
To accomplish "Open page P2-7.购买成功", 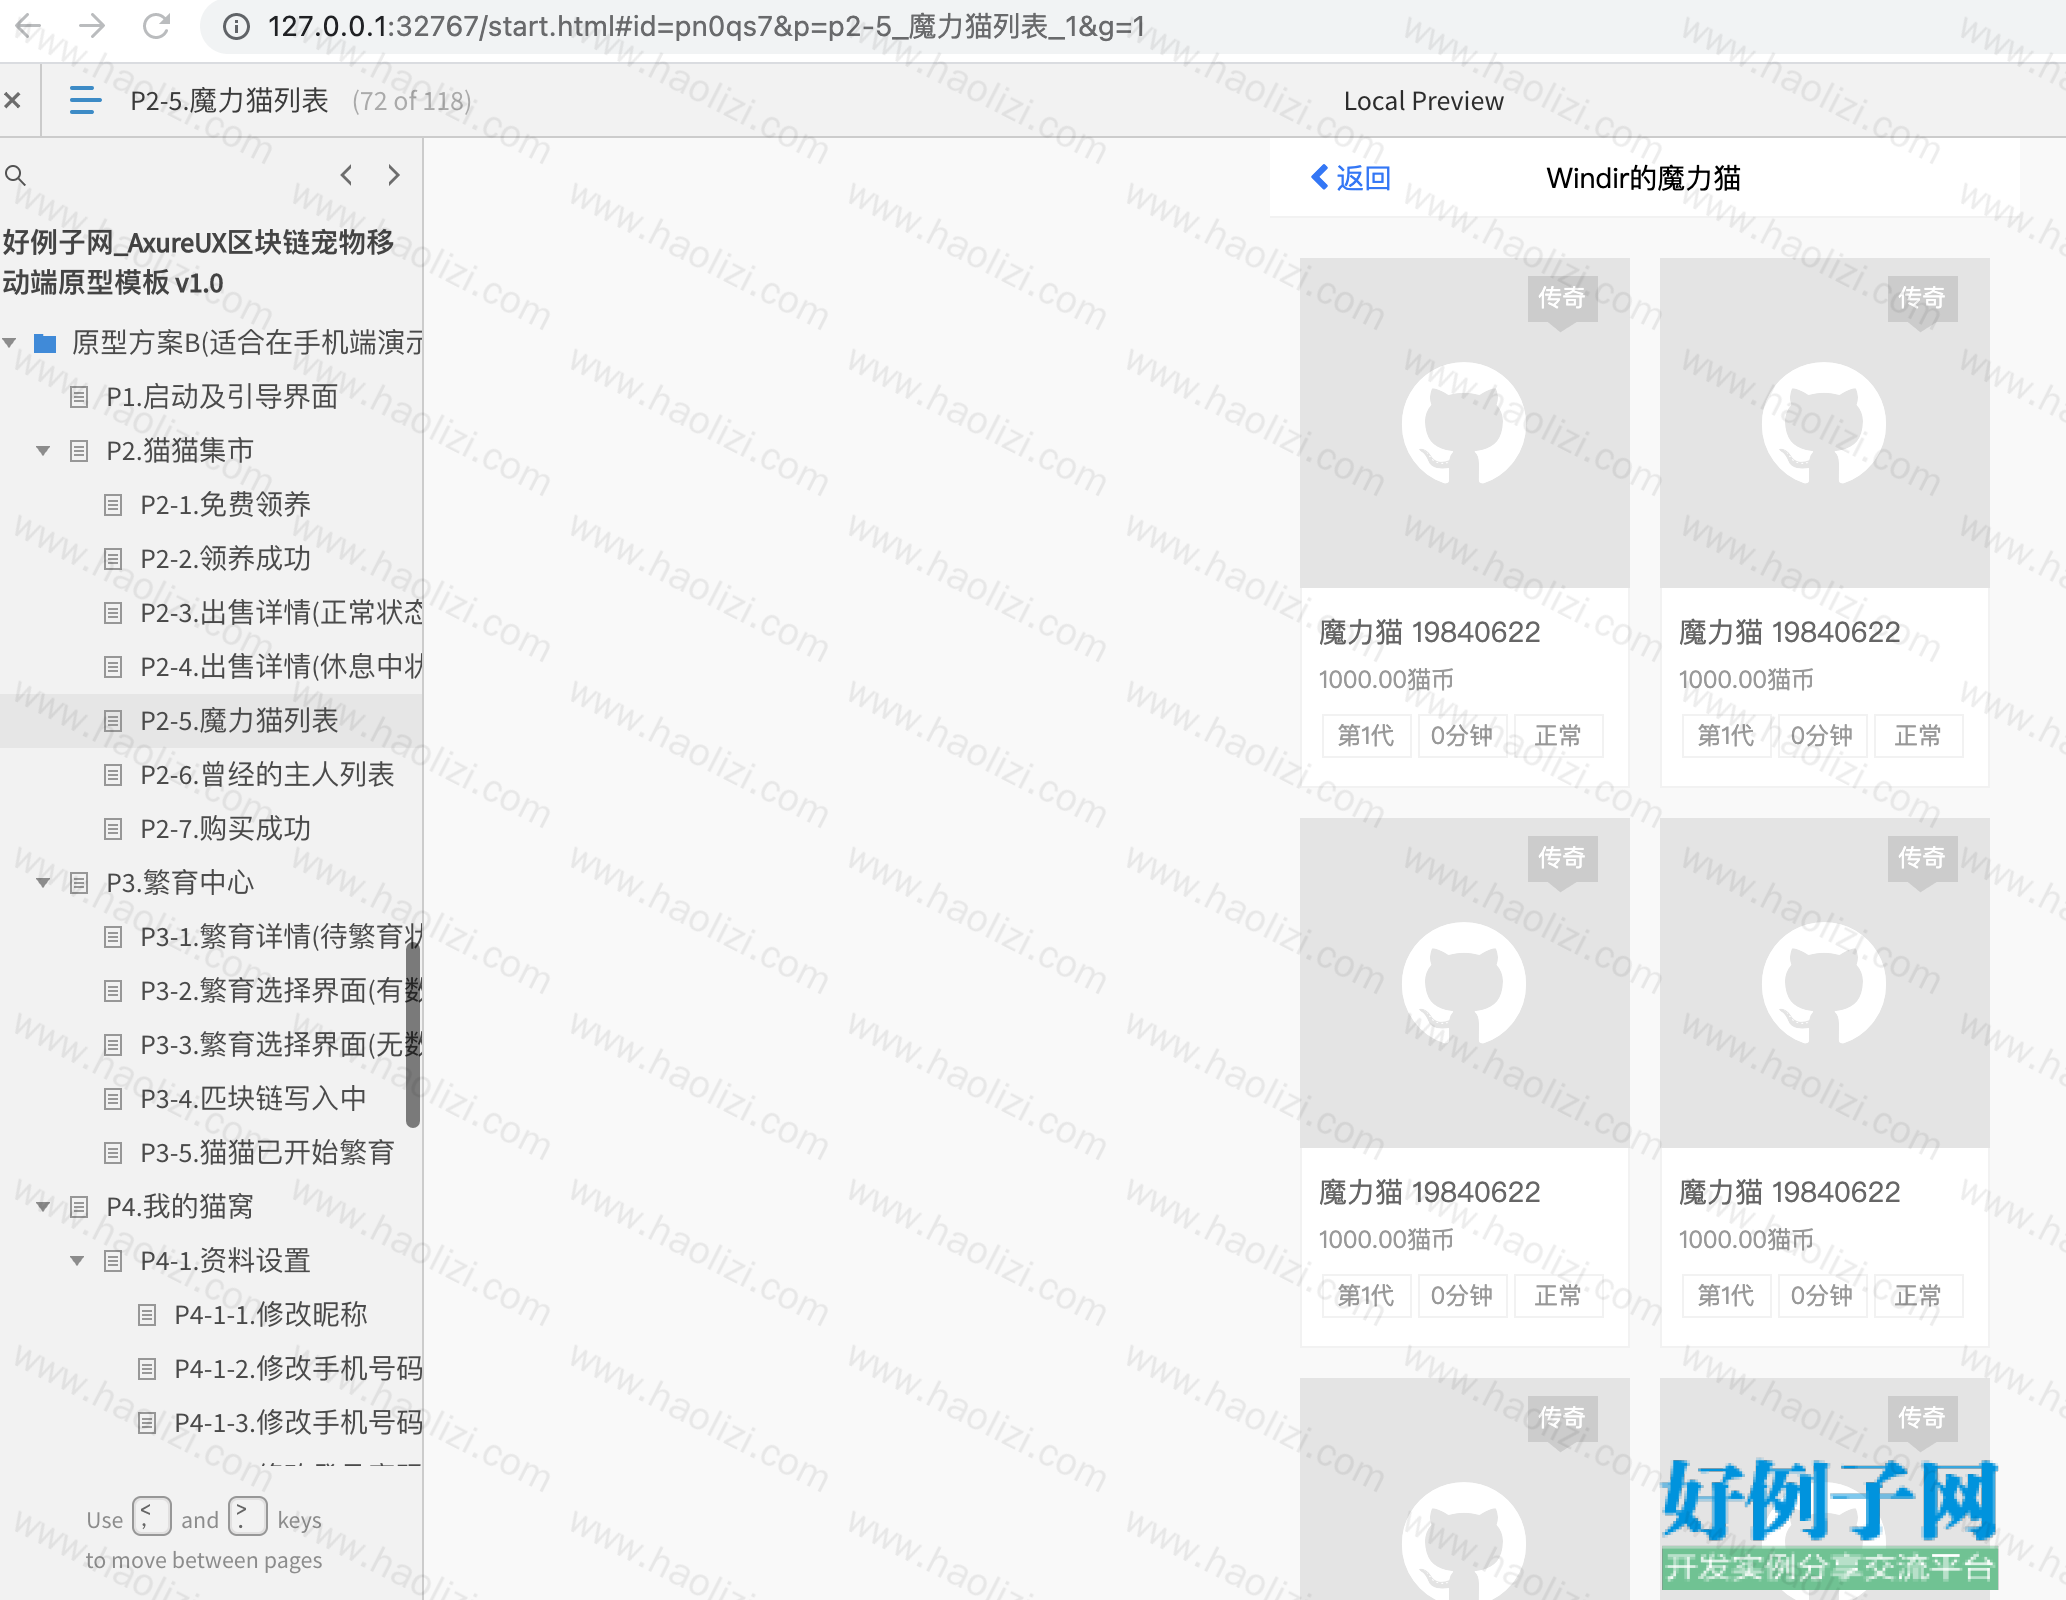I will tap(226, 829).
